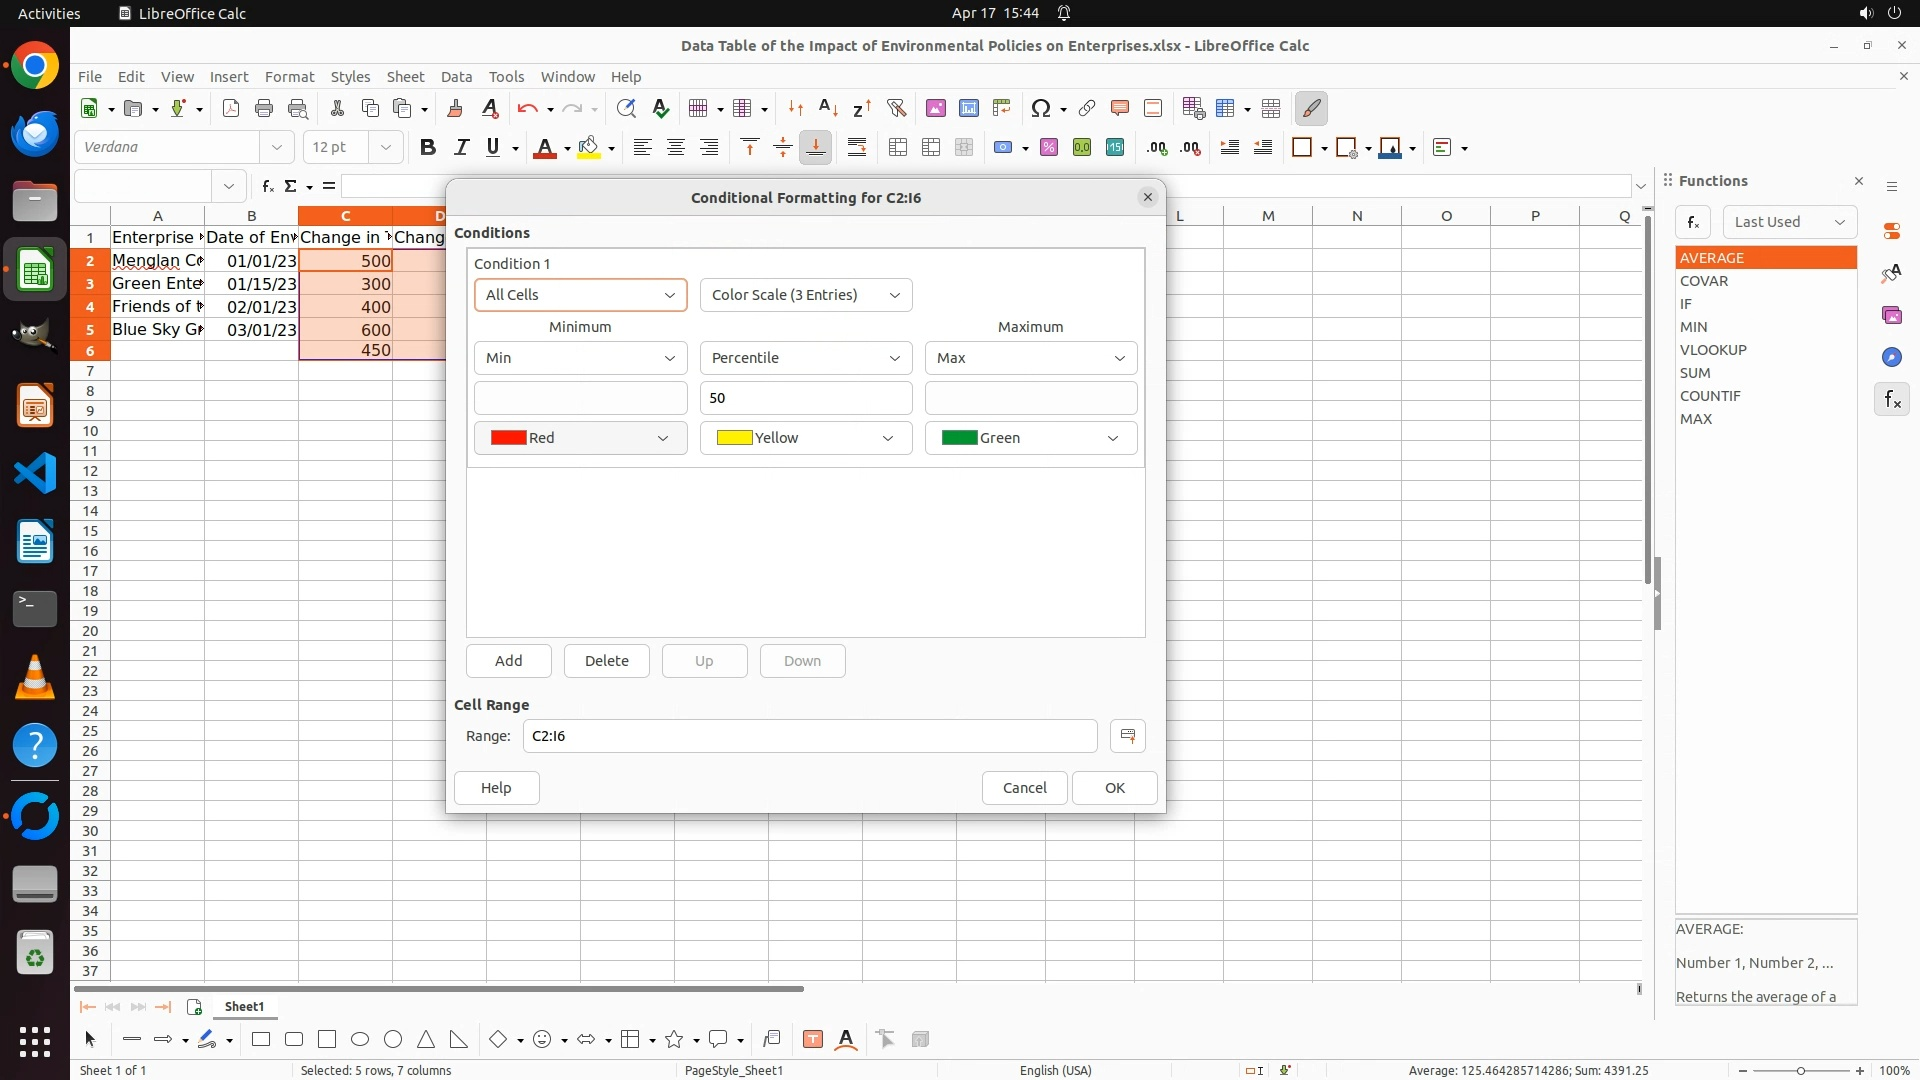Image resolution: width=1920 pixels, height=1080 pixels.
Task: Click the Add condition button
Action: coord(508,661)
